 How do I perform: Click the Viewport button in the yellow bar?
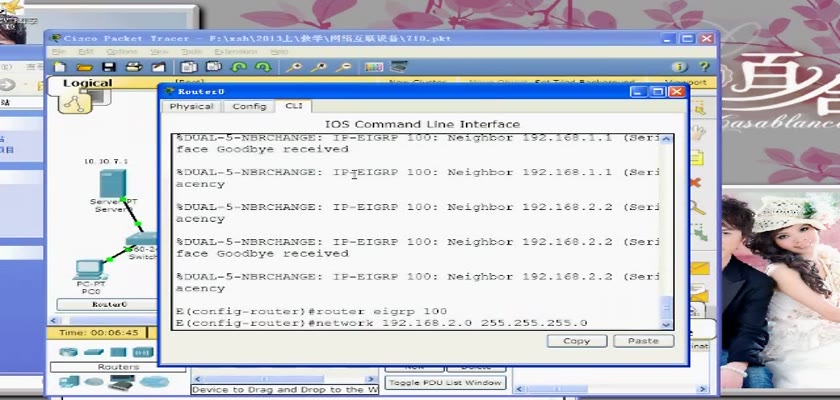point(688,83)
